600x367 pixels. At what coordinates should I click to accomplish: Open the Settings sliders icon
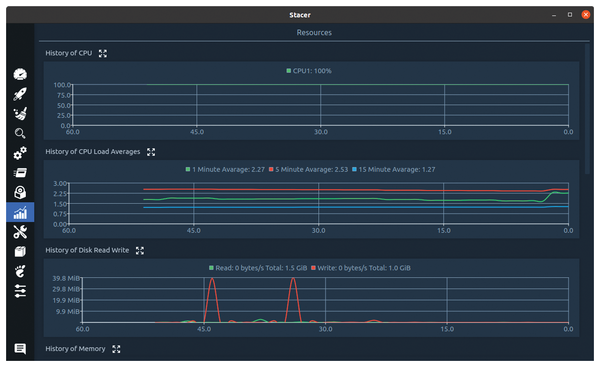20,291
